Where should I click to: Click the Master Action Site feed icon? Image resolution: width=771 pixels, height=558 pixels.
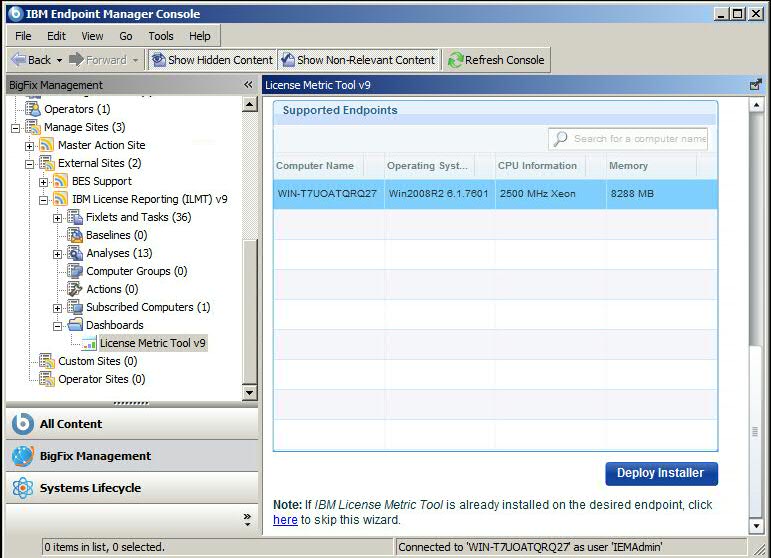[x=47, y=145]
